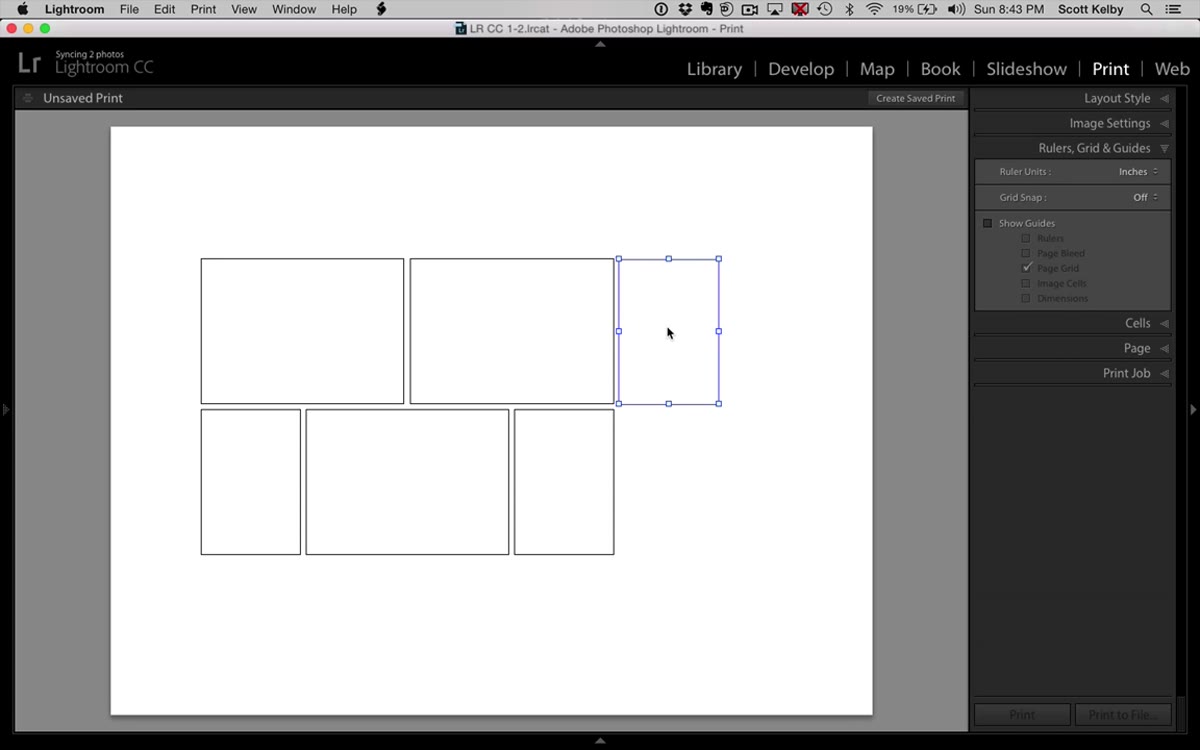Switch to the Slideshow module
The width and height of the screenshot is (1200, 750).
pos(1026,69)
